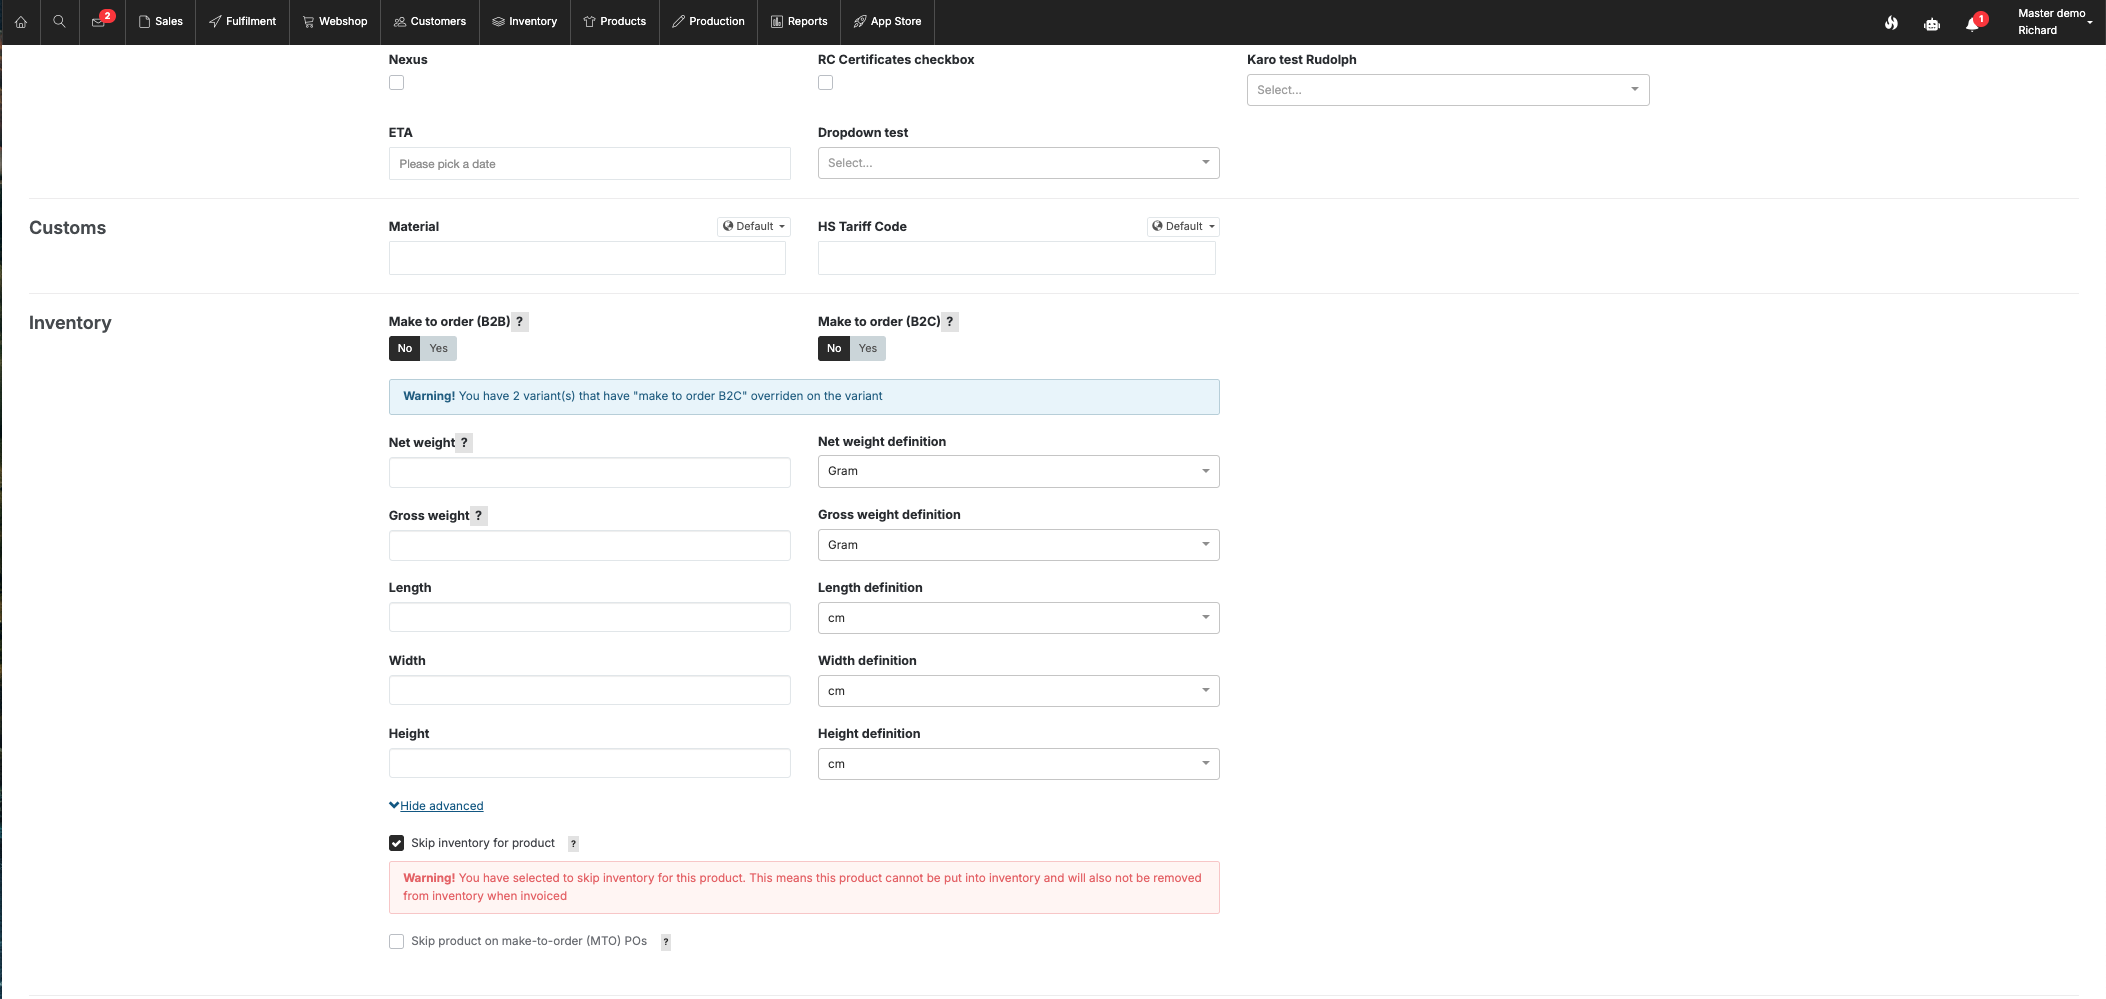Click help icon next to Make to order (B2C)

pos(950,322)
